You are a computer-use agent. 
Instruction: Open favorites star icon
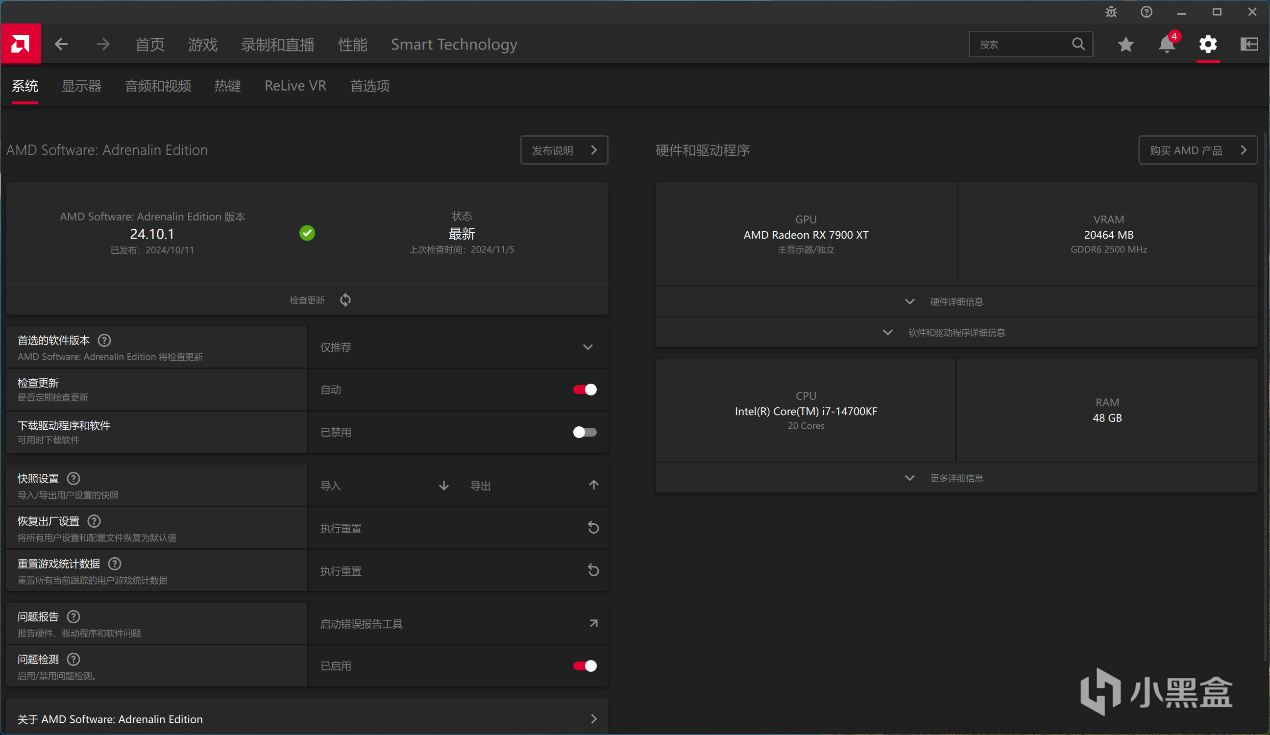(x=1126, y=44)
